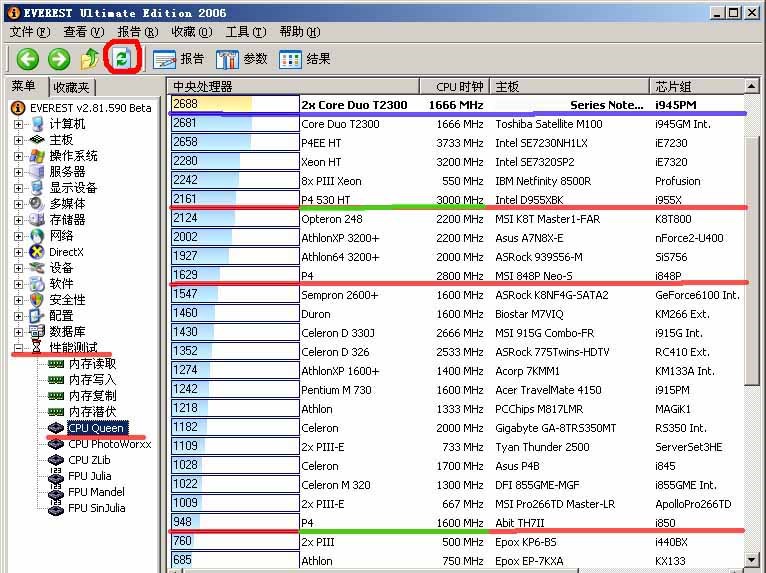Image resolution: width=766 pixels, height=573 pixels.
Task: Select the Pentium M 730 result row
Action: pyautogui.click(x=457, y=390)
